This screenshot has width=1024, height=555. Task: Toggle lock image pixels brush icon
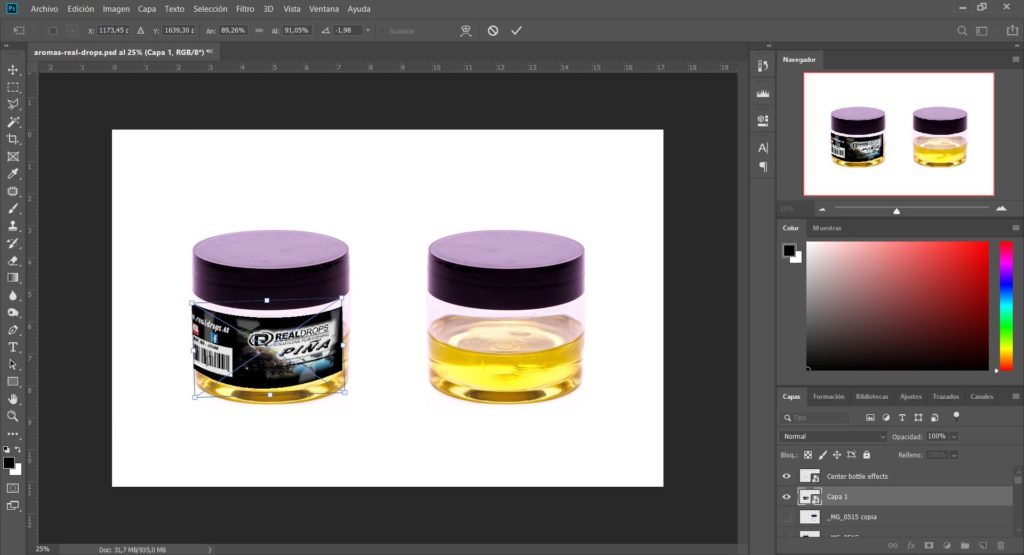822,455
